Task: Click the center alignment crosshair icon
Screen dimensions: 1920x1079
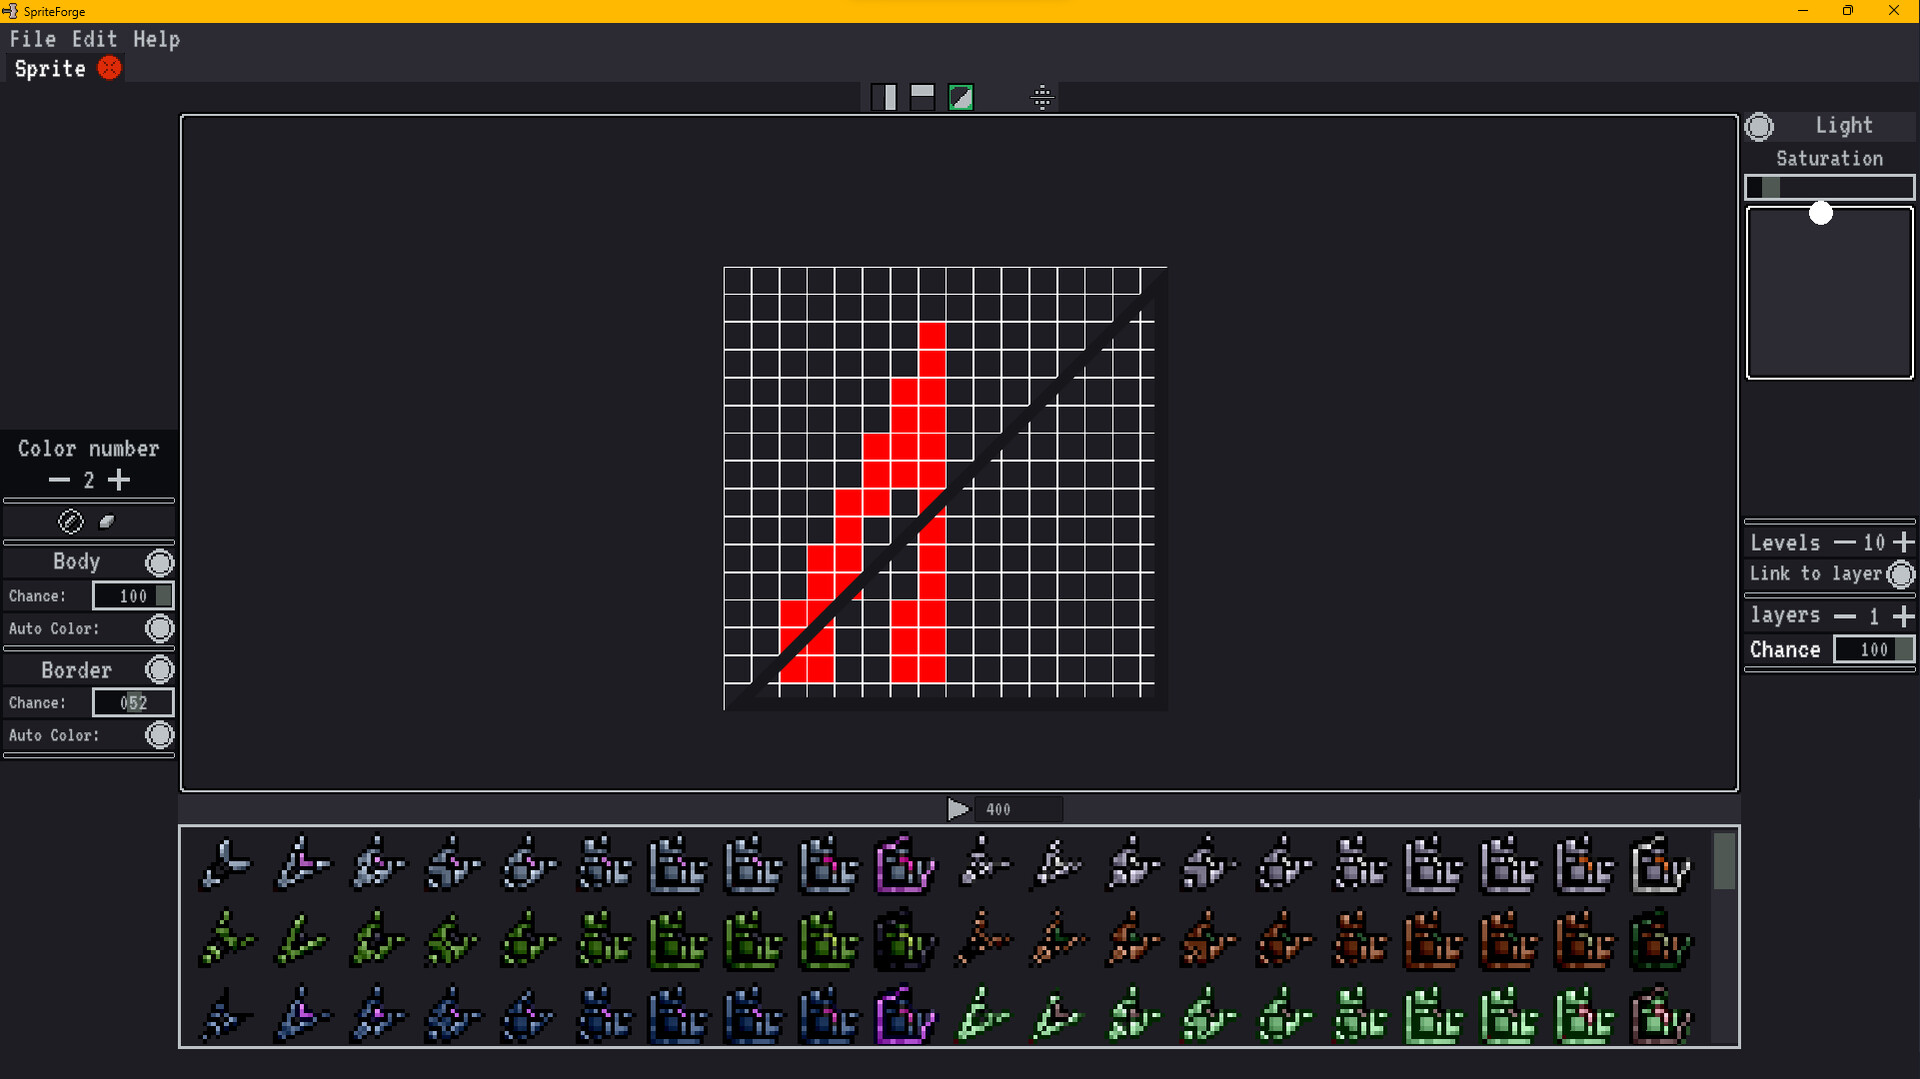Action: (x=1043, y=97)
